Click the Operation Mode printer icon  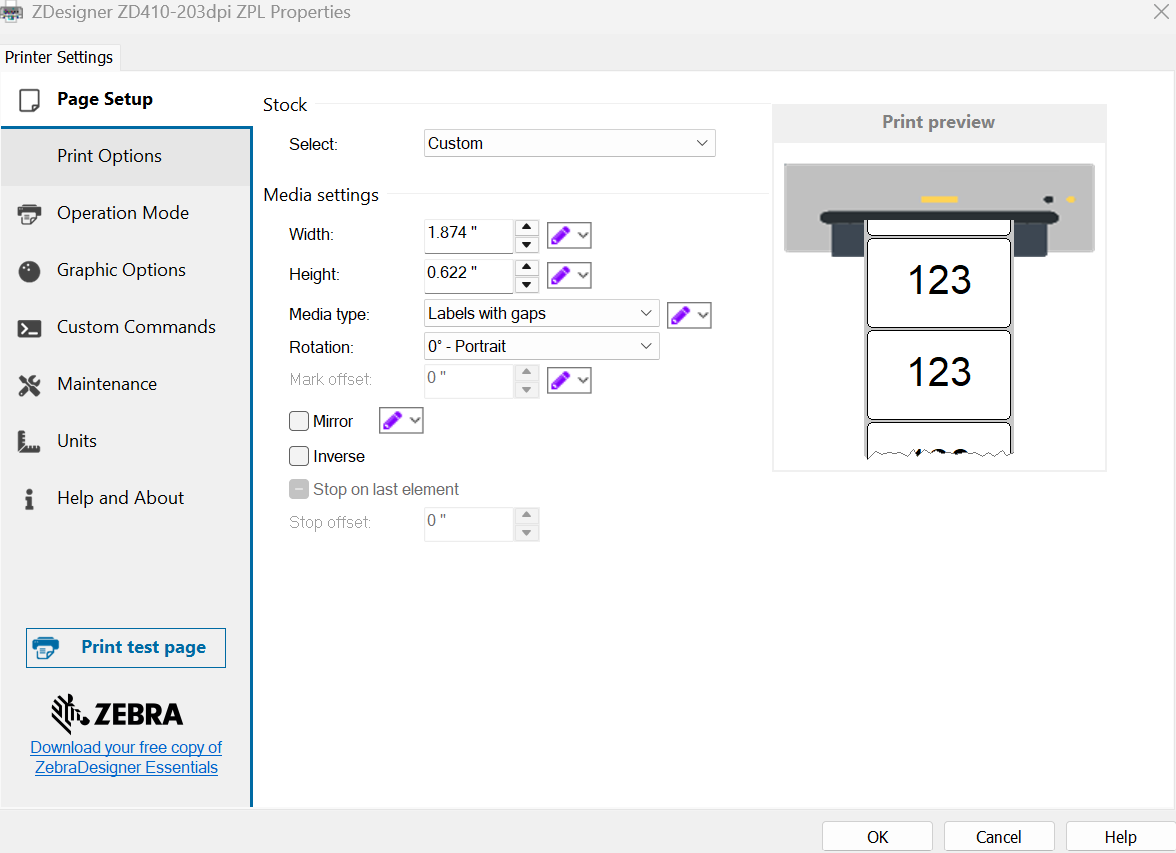29,214
